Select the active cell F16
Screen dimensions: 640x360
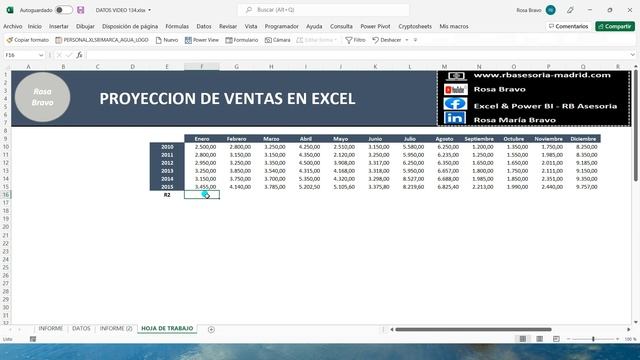point(202,195)
